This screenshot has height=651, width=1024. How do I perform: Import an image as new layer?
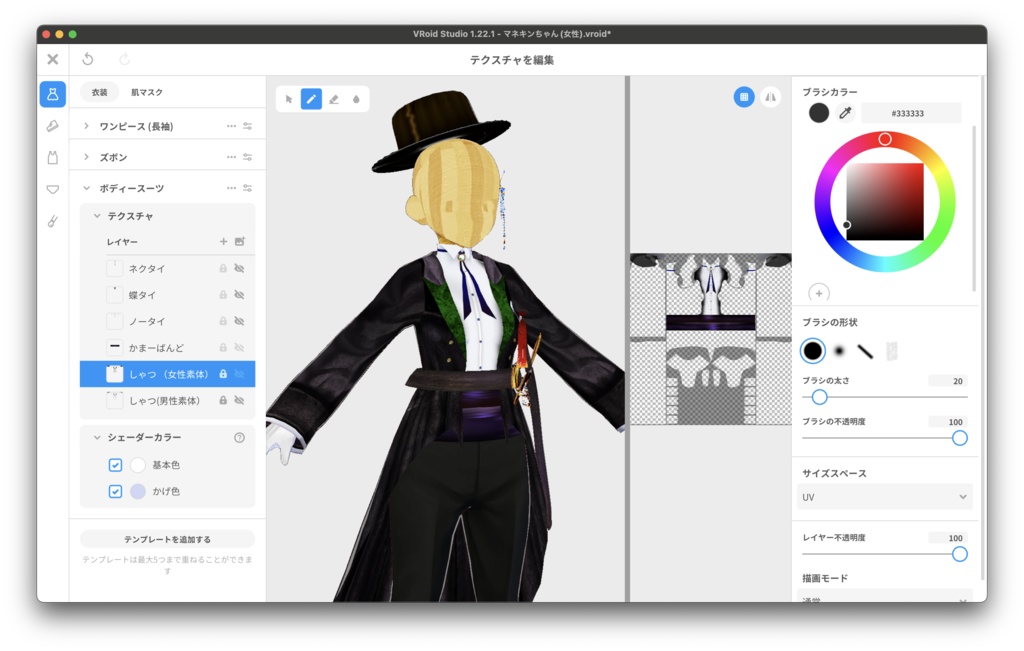click(x=240, y=242)
